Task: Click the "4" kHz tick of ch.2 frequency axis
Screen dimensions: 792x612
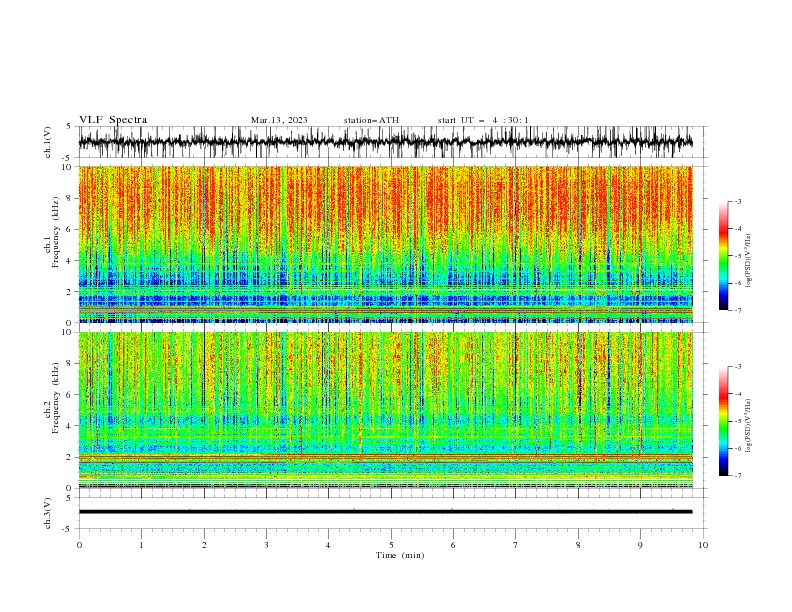Action: (x=70, y=426)
